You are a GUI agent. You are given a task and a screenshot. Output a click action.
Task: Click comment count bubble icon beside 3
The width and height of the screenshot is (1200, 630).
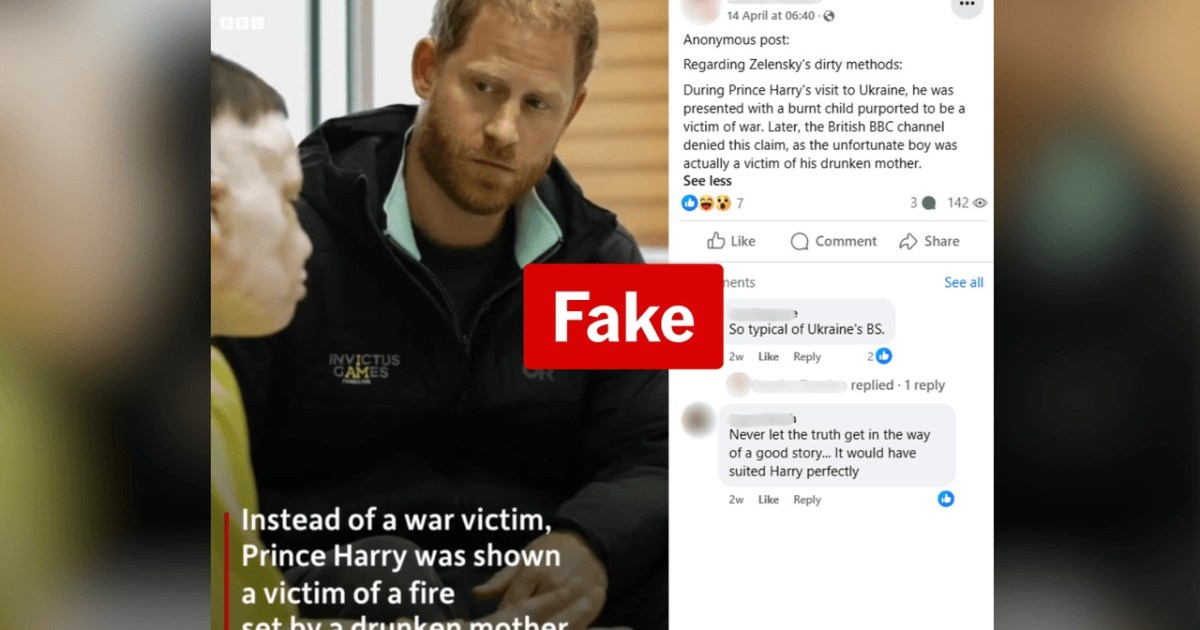(x=929, y=203)
